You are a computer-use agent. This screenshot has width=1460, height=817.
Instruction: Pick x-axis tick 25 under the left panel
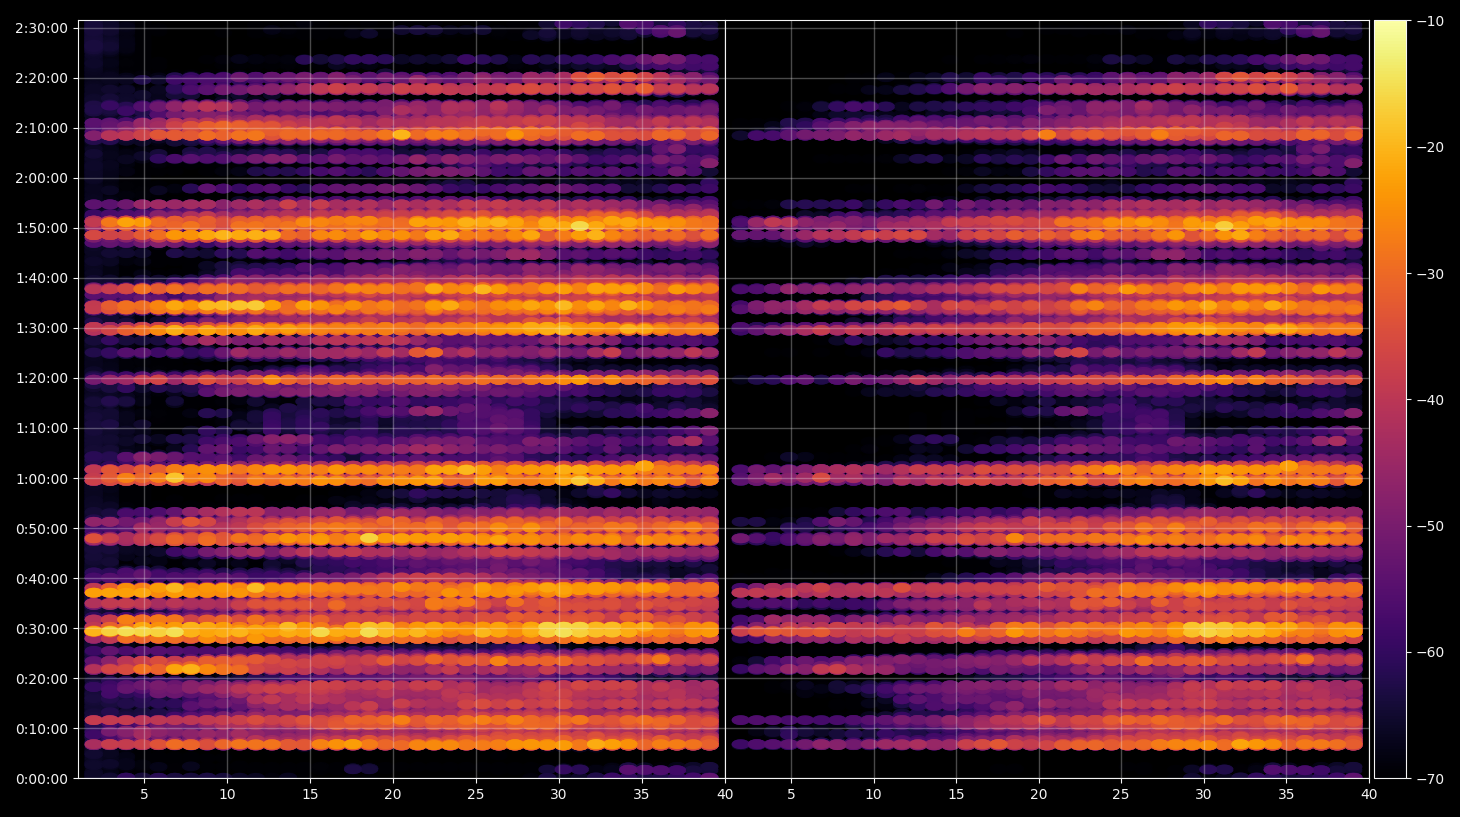click(x=475, y=794)
